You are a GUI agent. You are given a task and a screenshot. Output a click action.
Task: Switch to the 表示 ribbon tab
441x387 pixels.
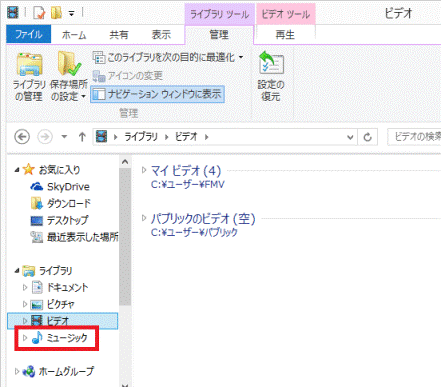tap(161, 35)
